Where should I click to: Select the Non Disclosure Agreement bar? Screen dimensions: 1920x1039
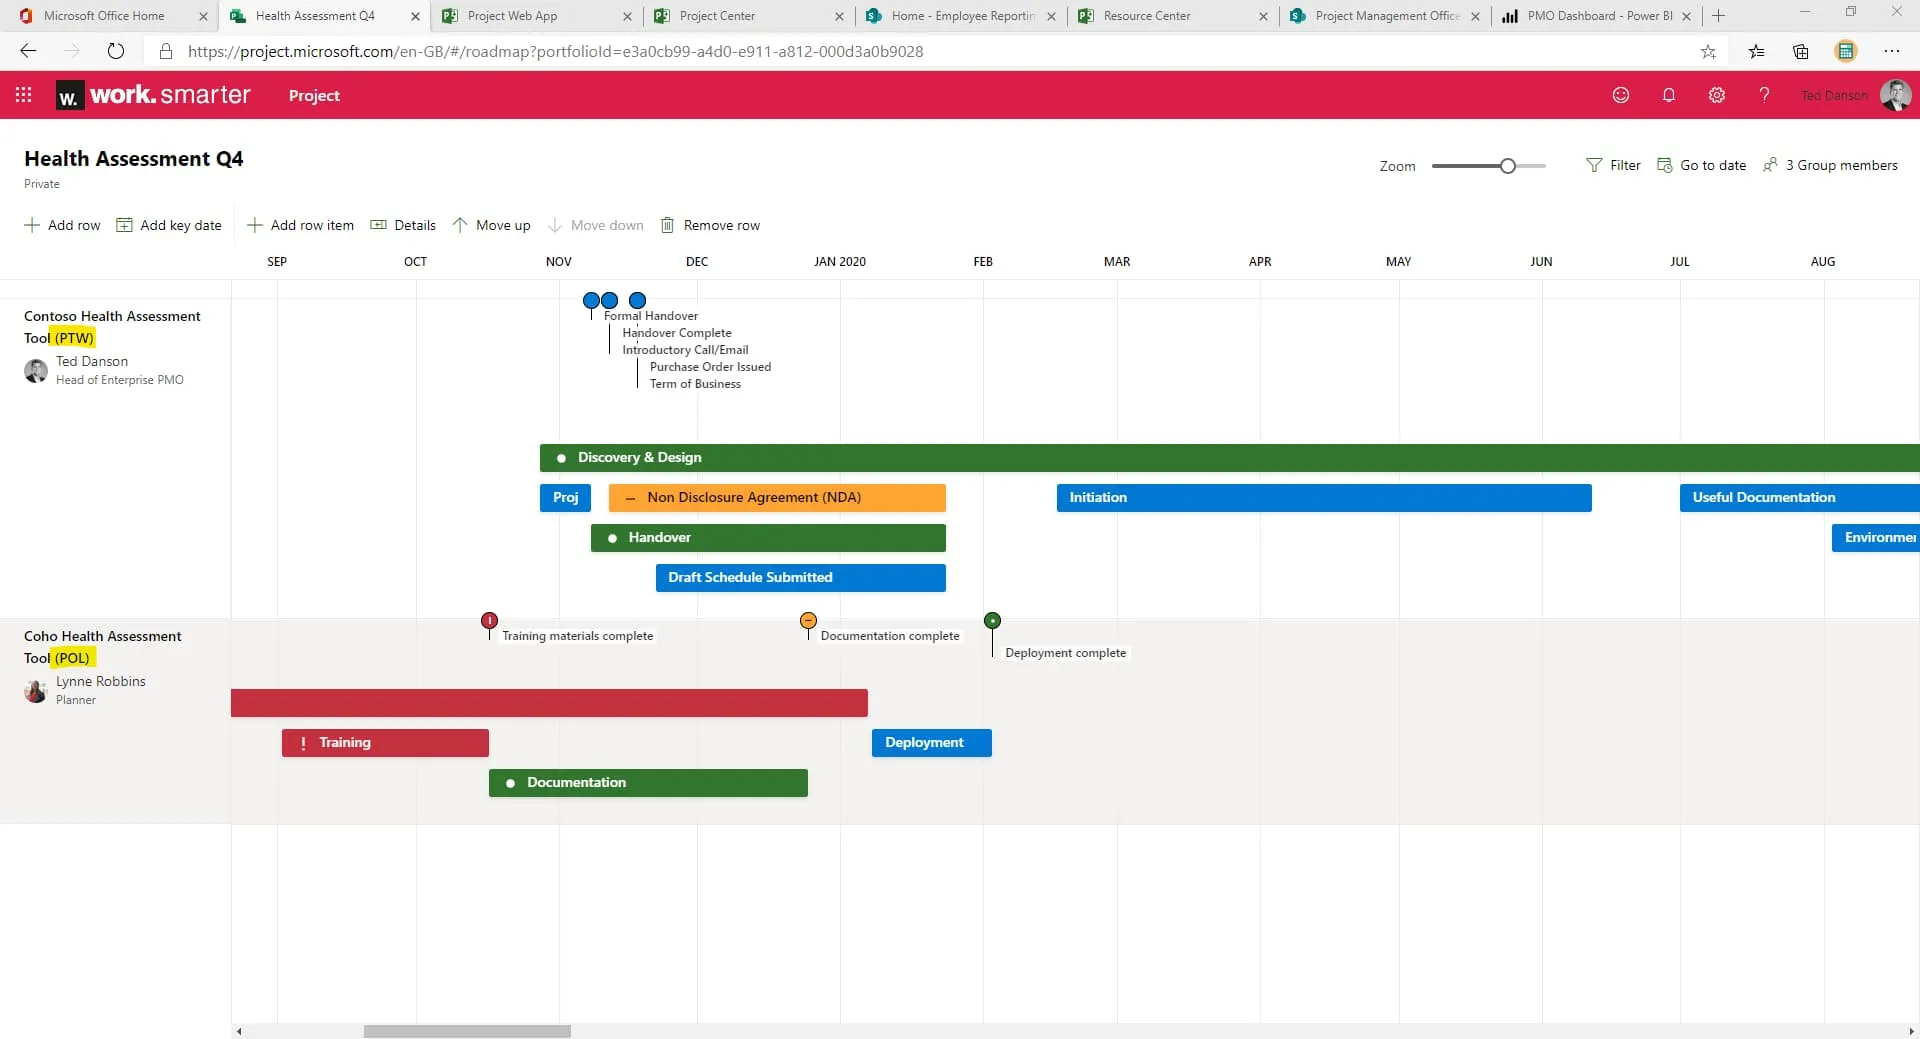pos(776,498)
